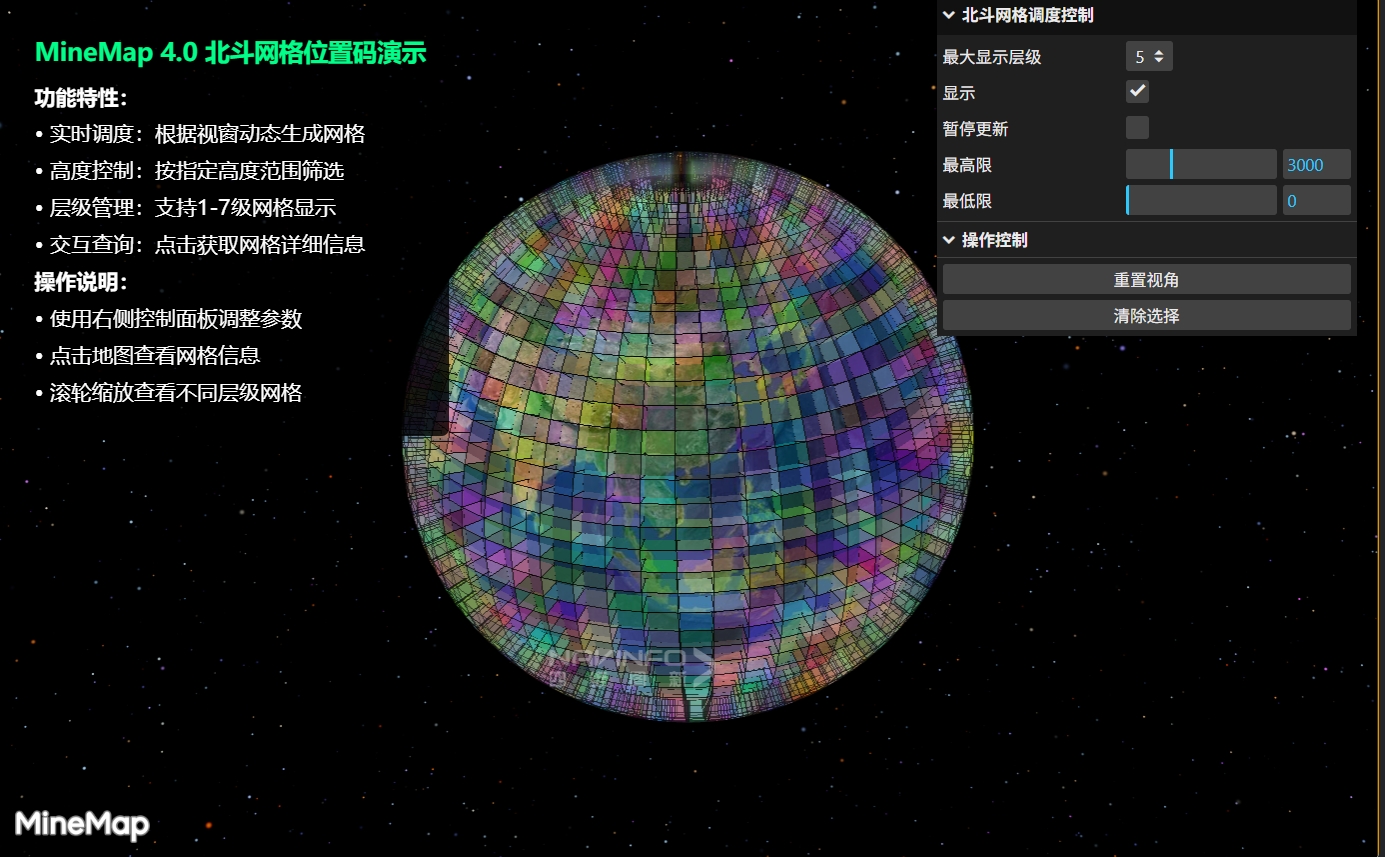The height and width of the screenshot is (857, 1385).
Task: Click the title MineMap 4.0 北斗网格位置码演示
Action: 231,54
